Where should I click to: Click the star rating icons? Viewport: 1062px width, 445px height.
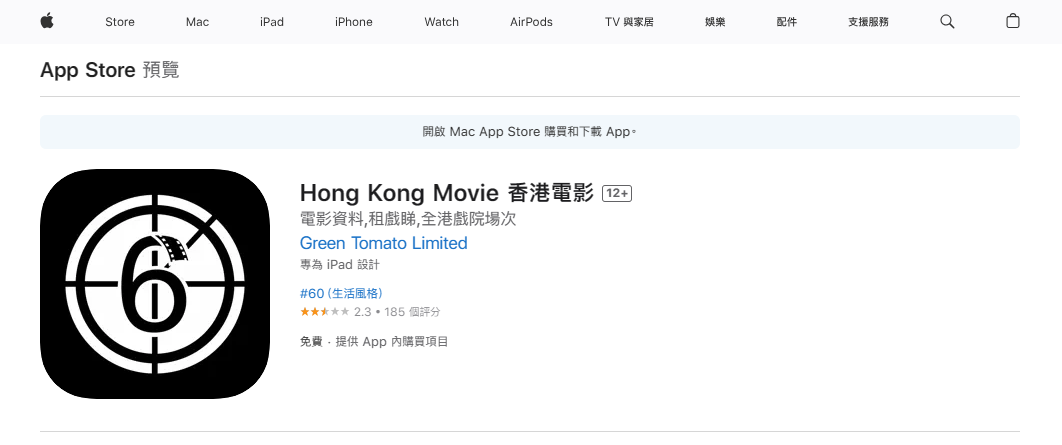(x=324, y=312)
